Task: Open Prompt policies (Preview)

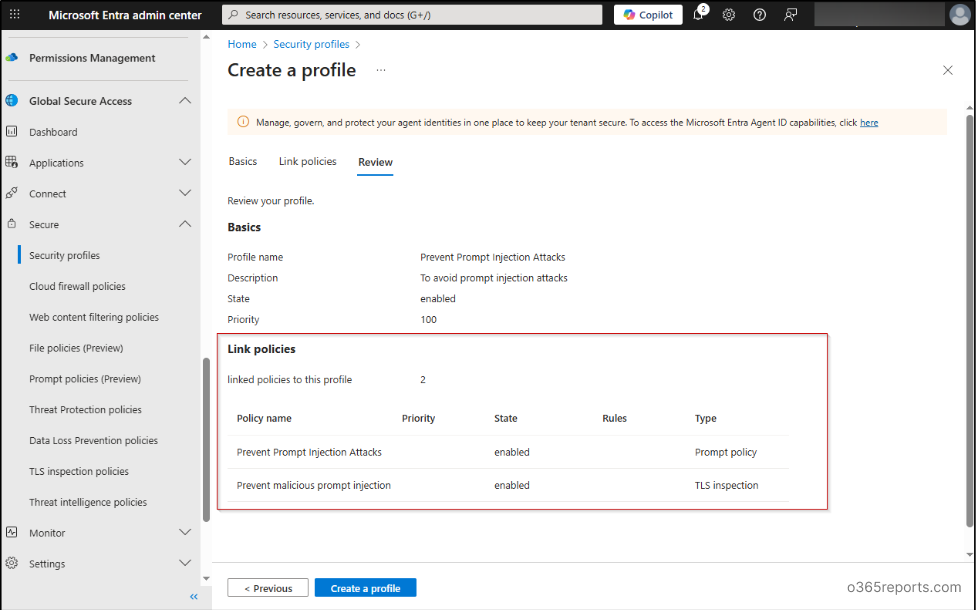Action: (x=85, y=378)
